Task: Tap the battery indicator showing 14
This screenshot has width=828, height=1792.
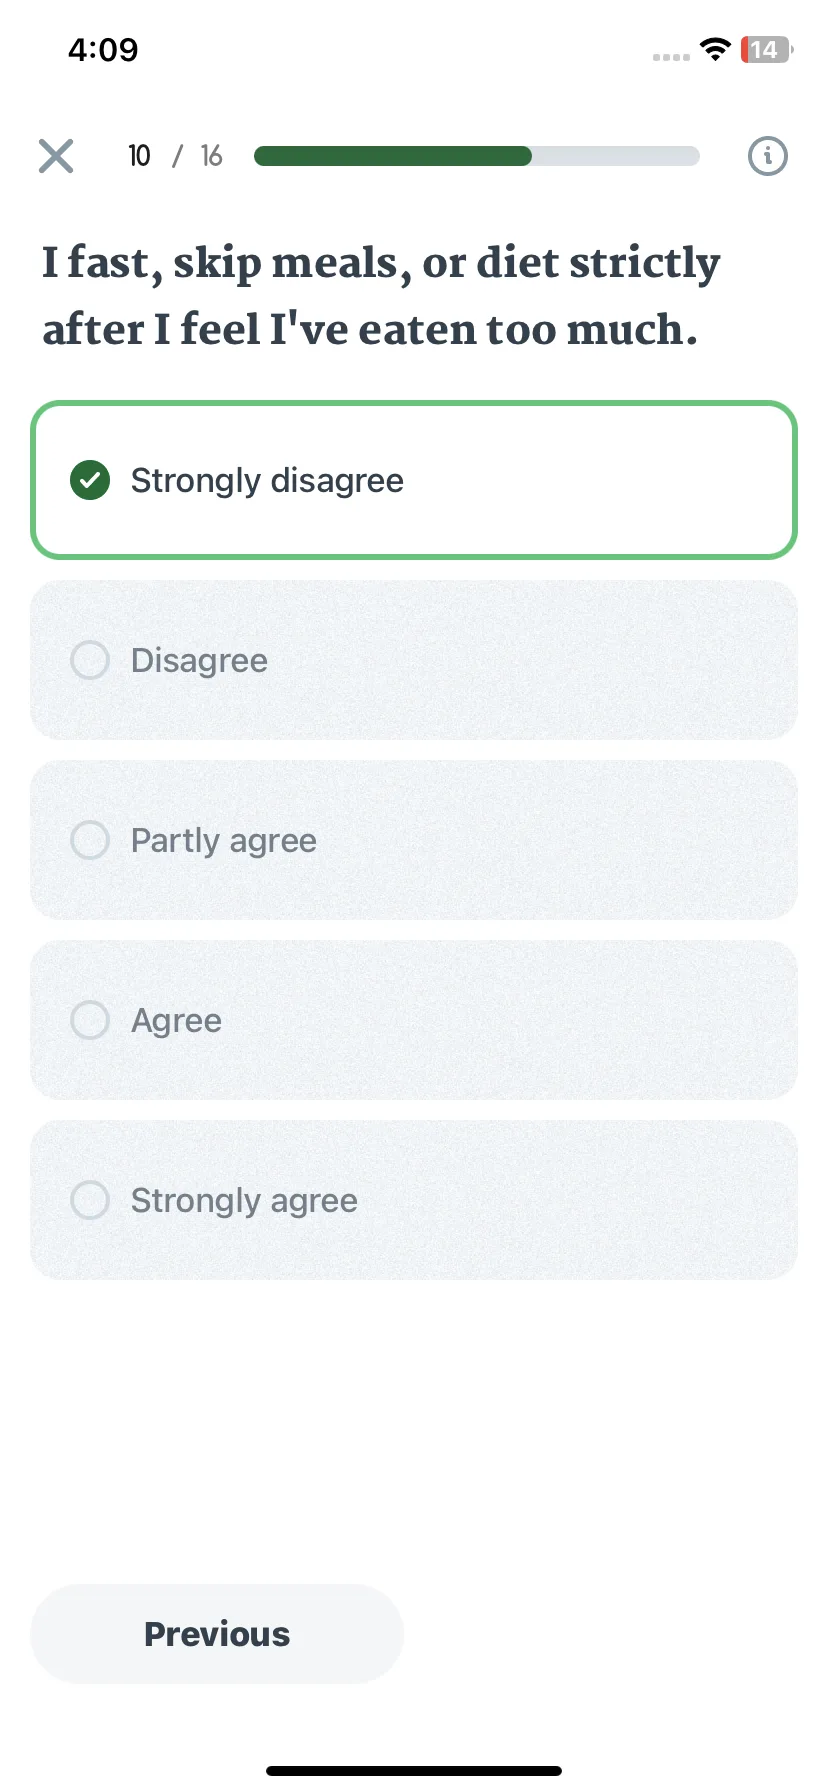Action: point(766,49)
